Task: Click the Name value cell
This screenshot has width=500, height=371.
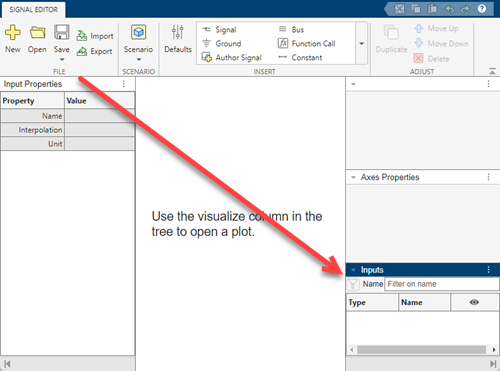Action: 100,116
